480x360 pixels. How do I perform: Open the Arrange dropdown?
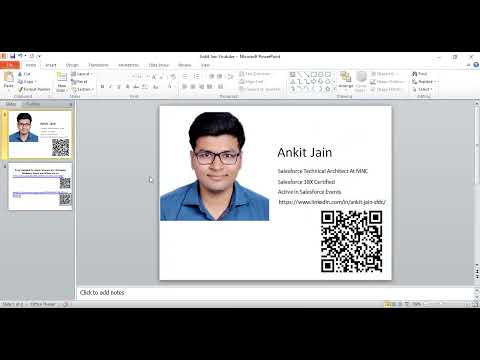point(346,81)
